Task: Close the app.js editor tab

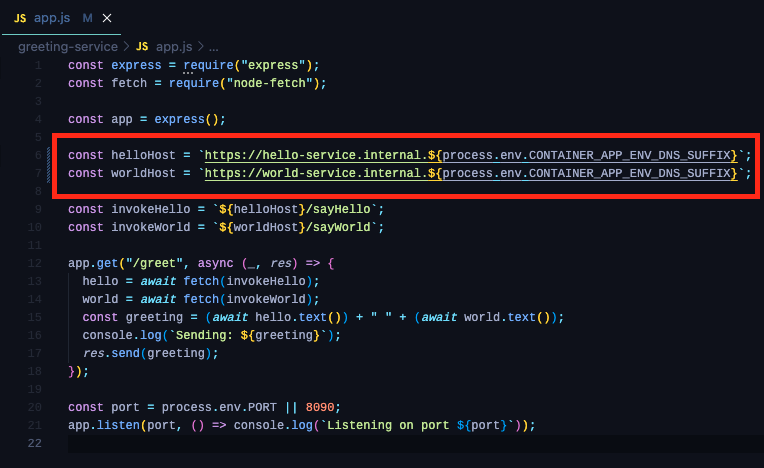Action: tap(107, 18)
